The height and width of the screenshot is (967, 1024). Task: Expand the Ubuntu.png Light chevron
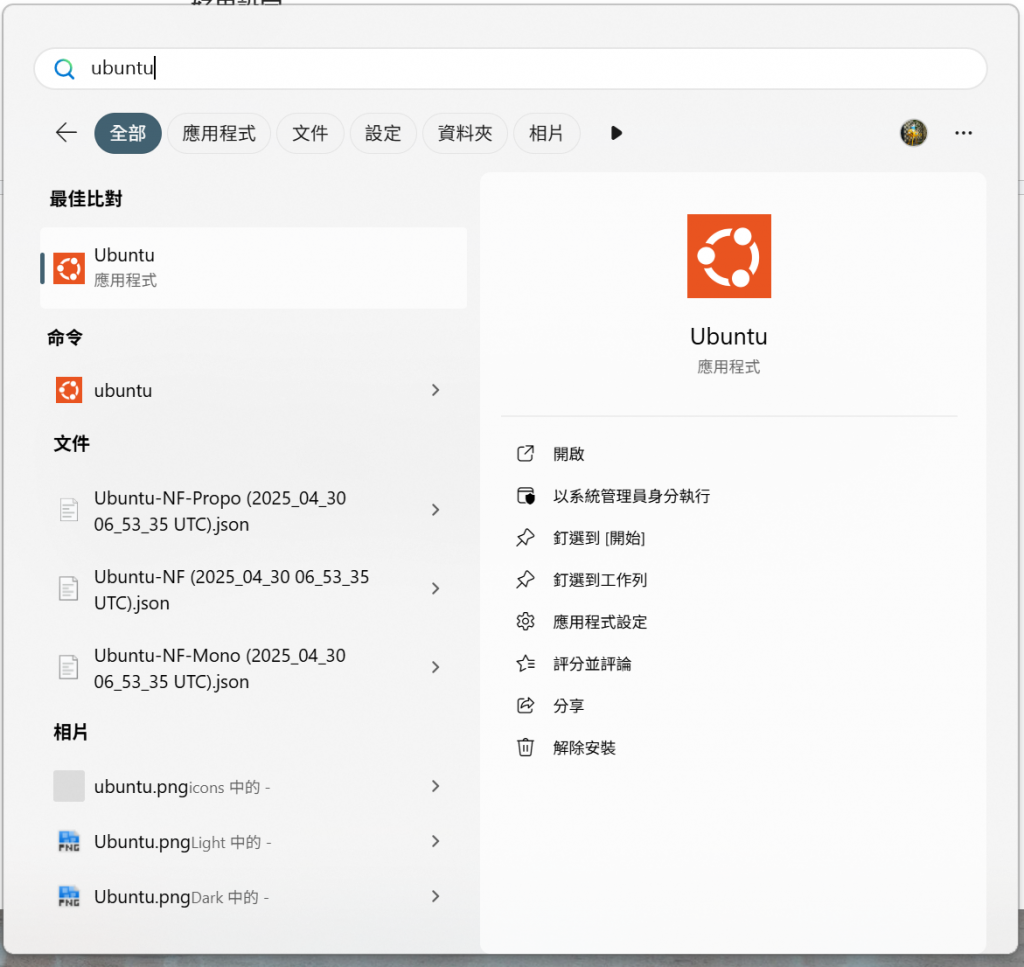(436, 841)
